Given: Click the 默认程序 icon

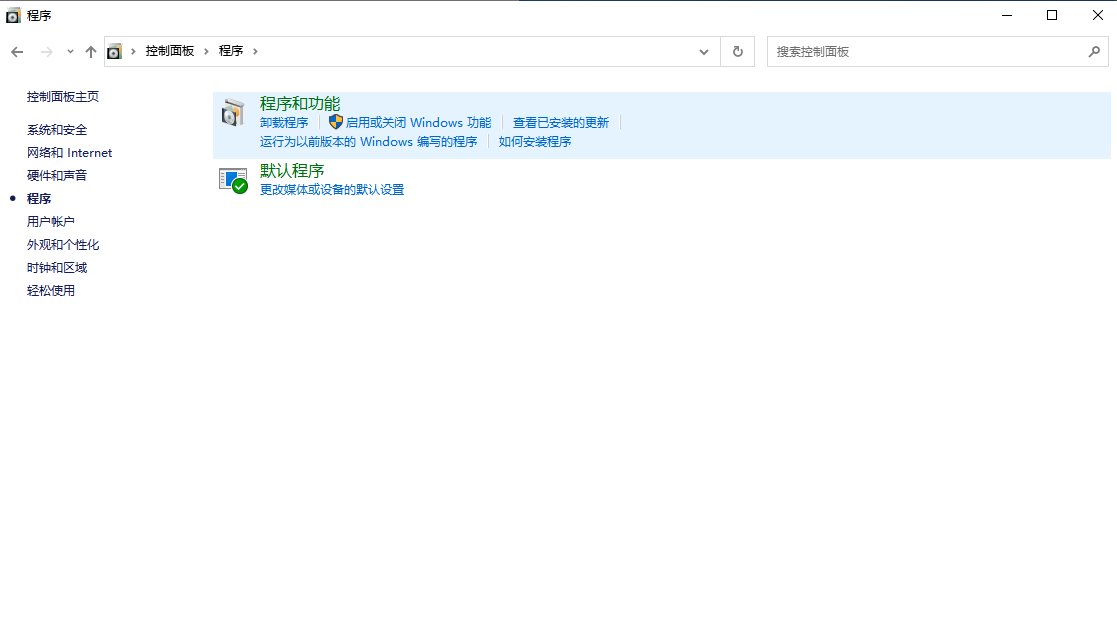Looking at the screenshot, I should tap(232, 180).
